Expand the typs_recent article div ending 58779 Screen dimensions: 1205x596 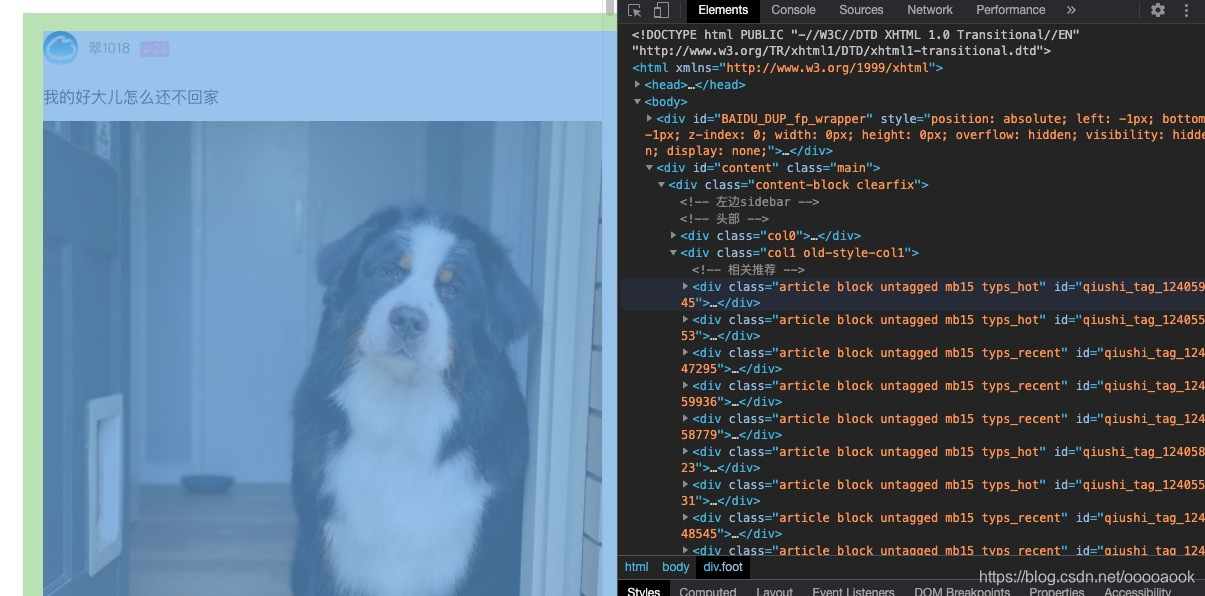(686, 418)
